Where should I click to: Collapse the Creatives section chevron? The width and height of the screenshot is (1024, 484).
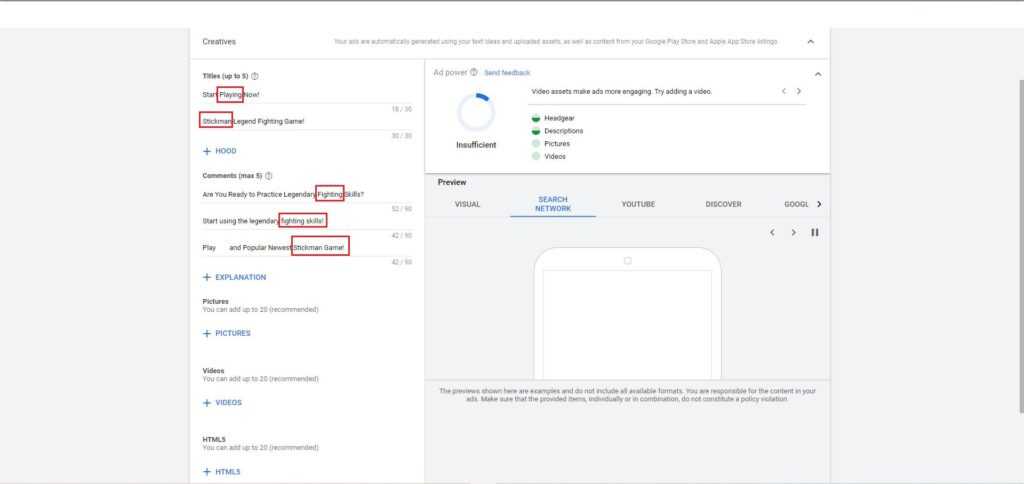[810, 42]
